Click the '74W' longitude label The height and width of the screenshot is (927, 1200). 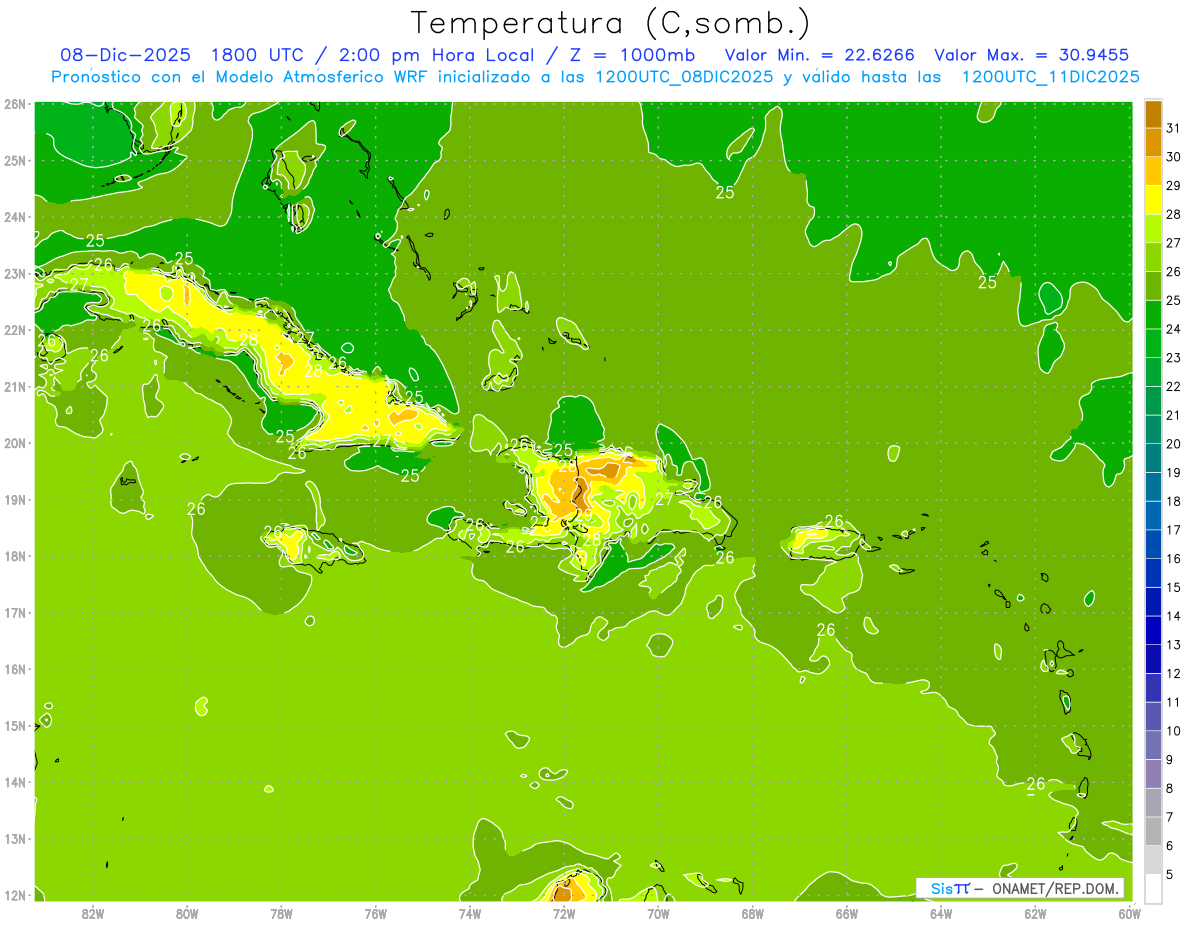coord(470,913)
